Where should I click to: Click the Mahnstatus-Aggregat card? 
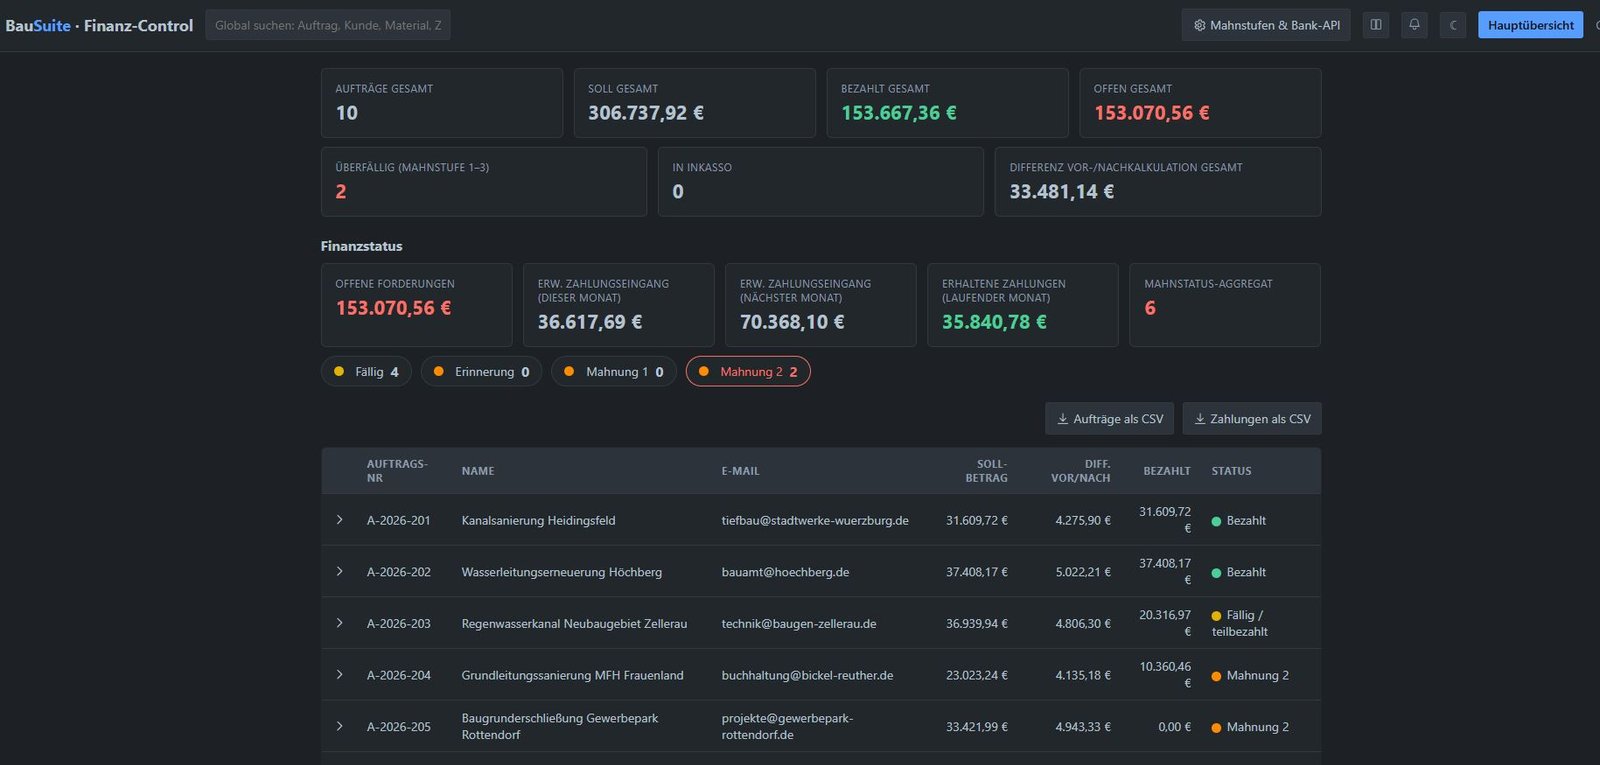pos(1225,305)
